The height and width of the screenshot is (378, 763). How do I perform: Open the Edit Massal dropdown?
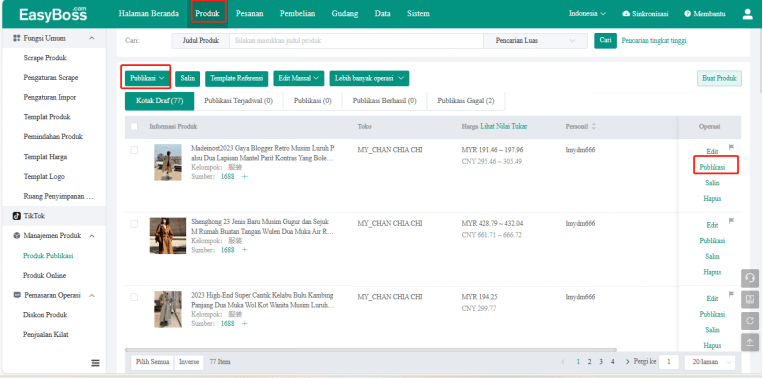click(x=299, y=78)
